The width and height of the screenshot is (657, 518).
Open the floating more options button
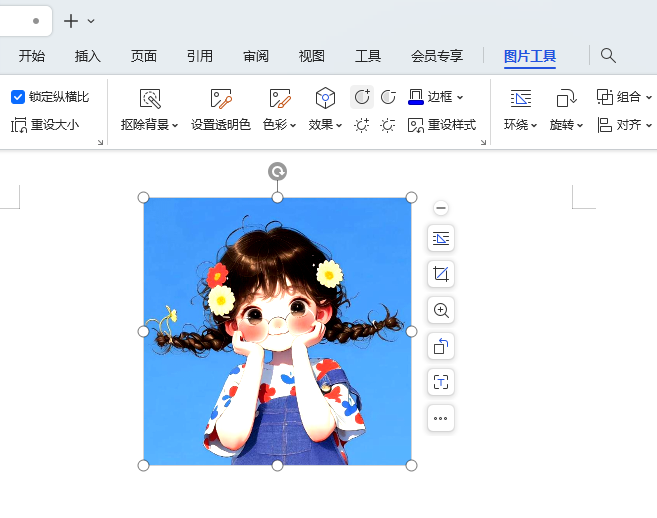click(x=441, y=418)
